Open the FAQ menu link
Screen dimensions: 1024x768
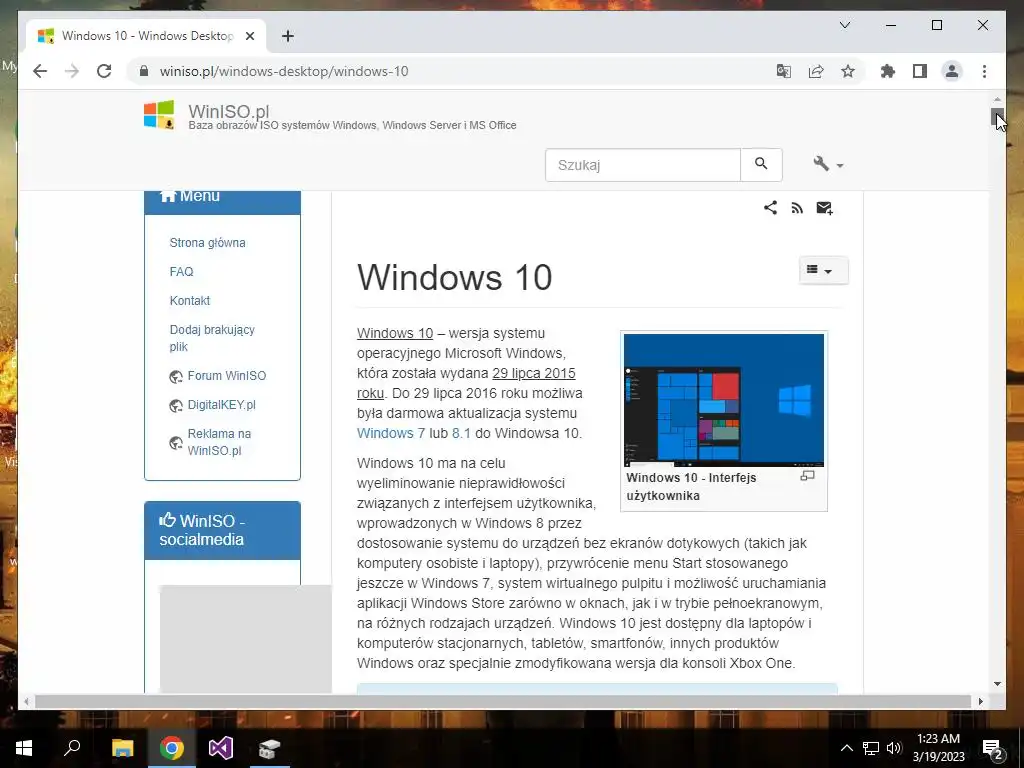182,272
